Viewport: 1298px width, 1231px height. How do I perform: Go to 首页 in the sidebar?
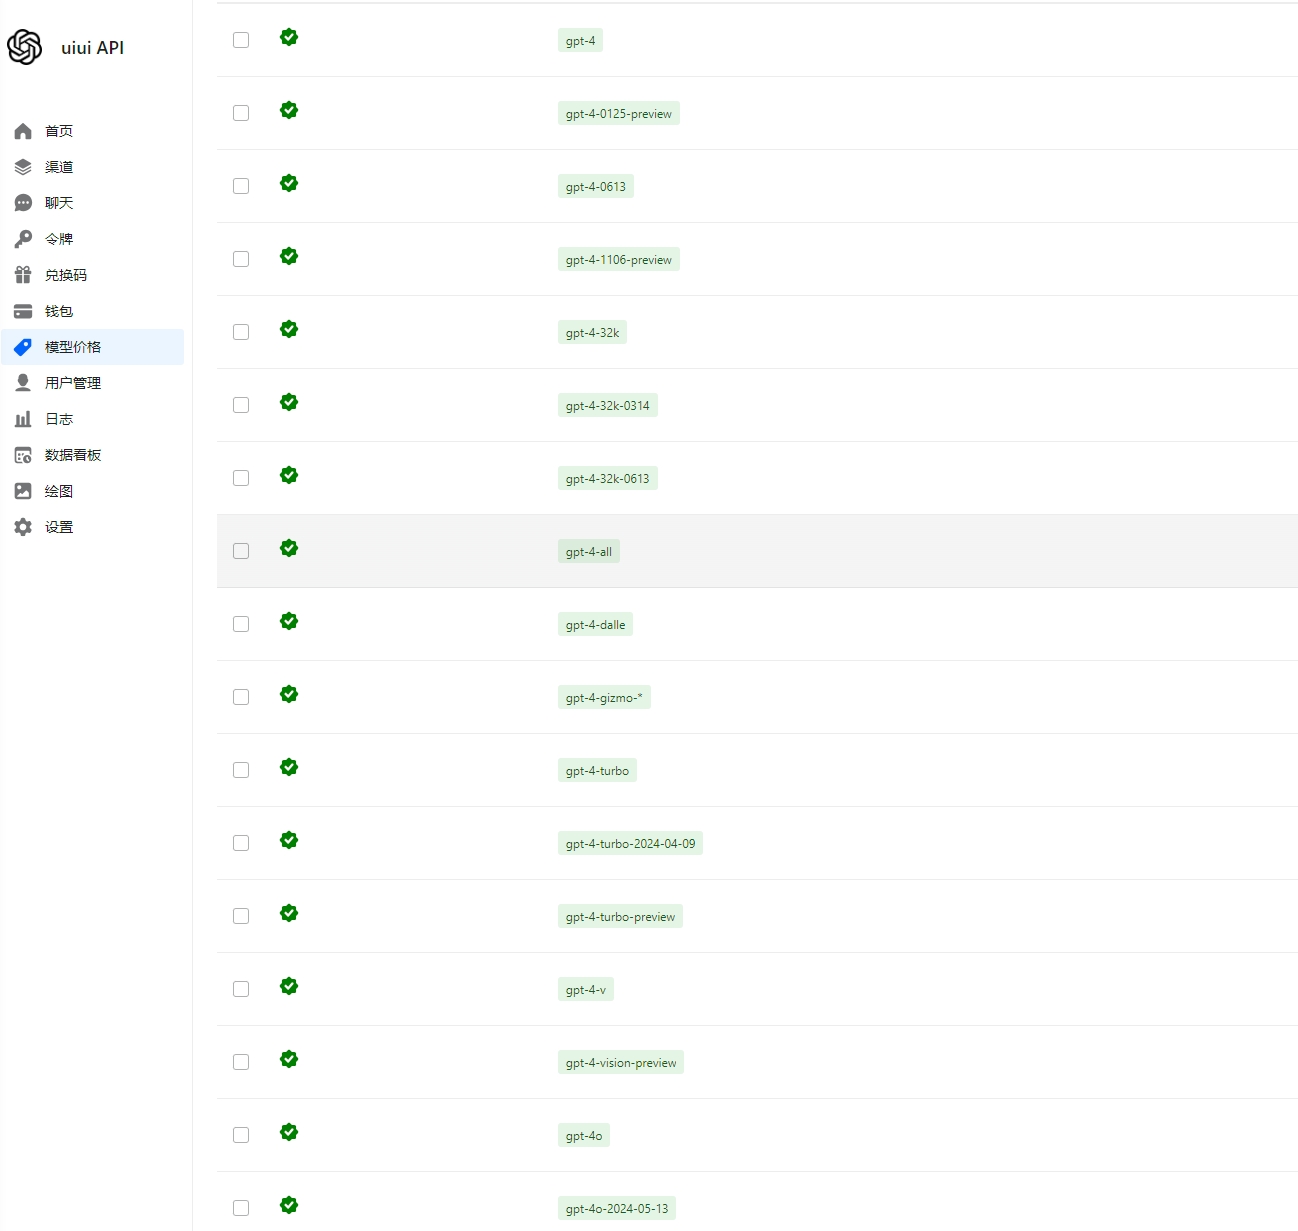92,131
